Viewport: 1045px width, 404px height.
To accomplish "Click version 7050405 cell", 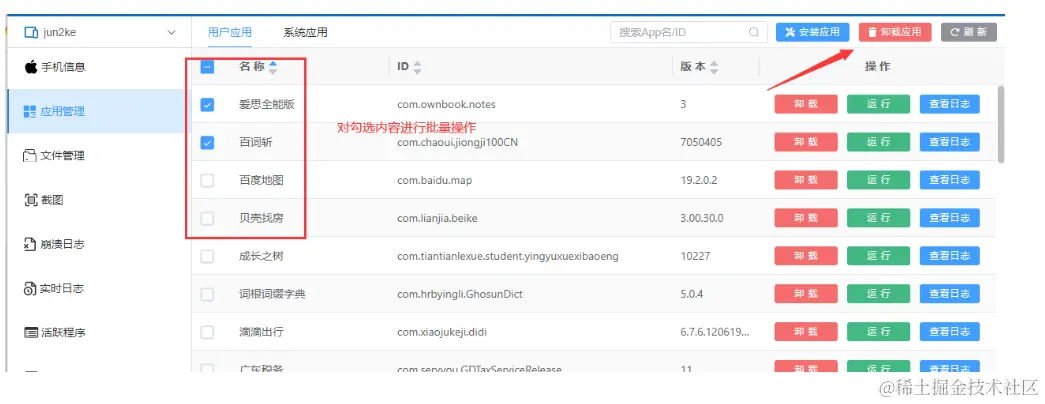I will tap(701, 143).
